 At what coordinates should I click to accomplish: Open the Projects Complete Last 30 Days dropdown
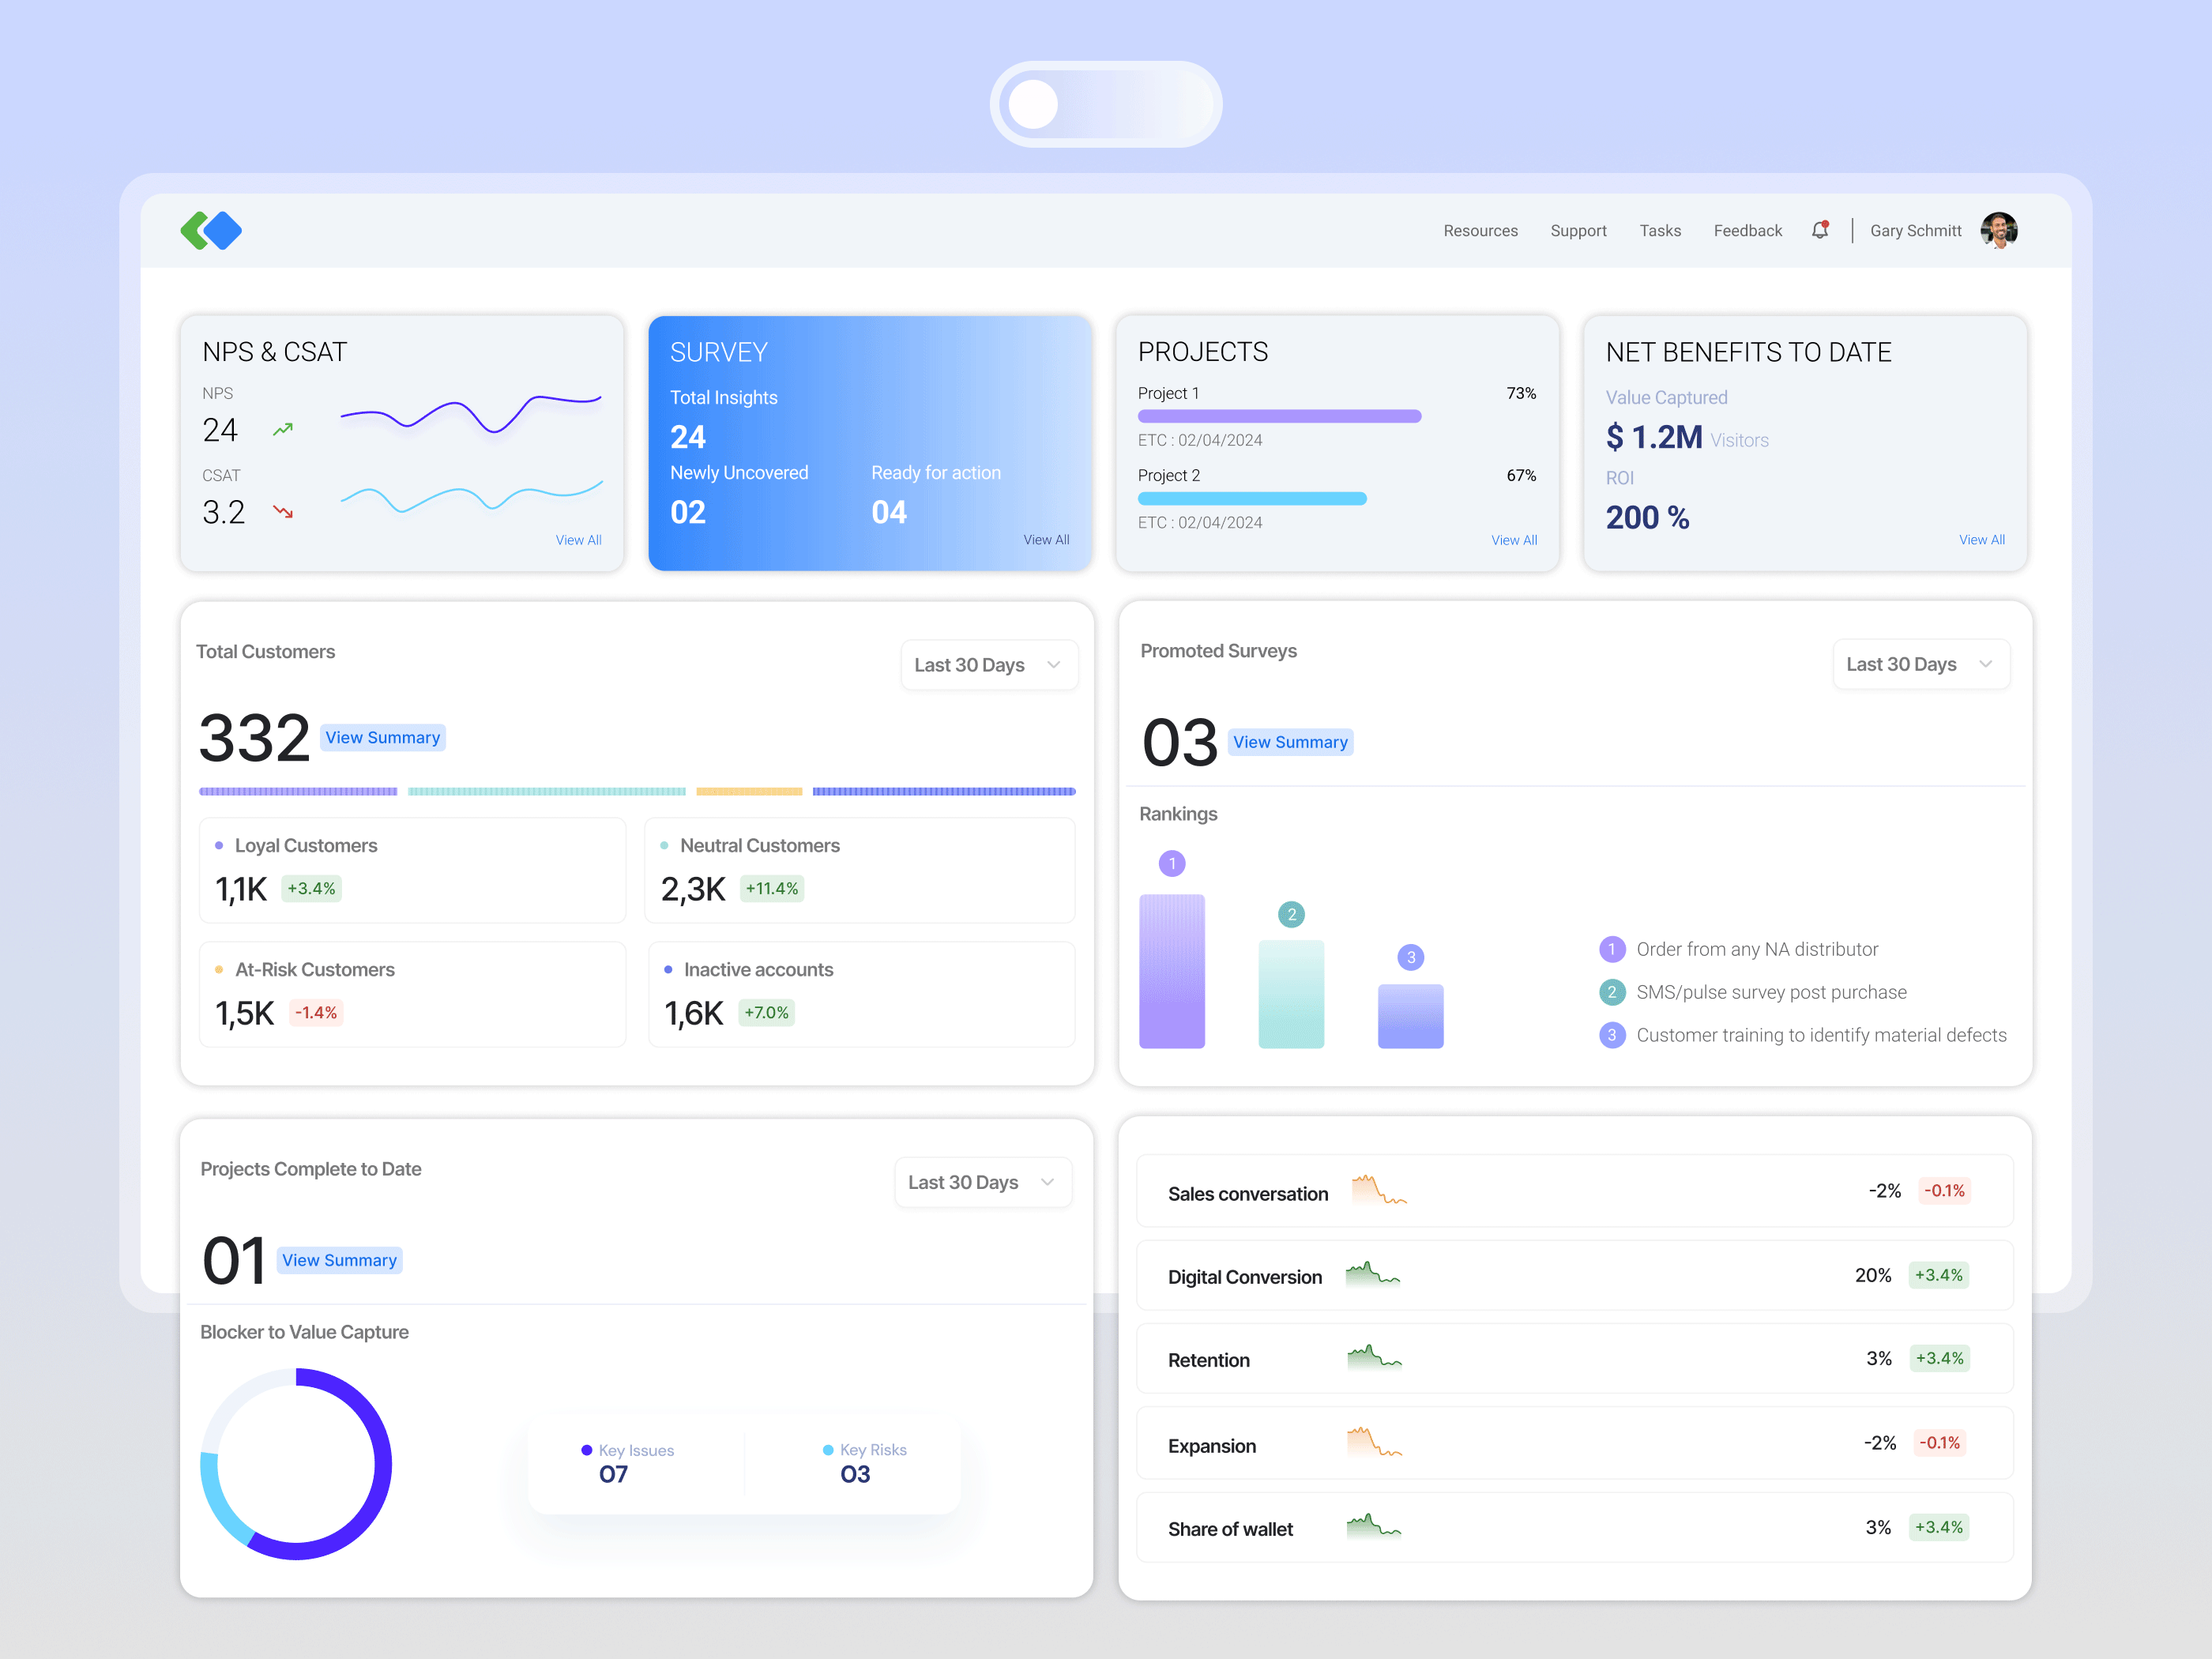point(983,1181)
